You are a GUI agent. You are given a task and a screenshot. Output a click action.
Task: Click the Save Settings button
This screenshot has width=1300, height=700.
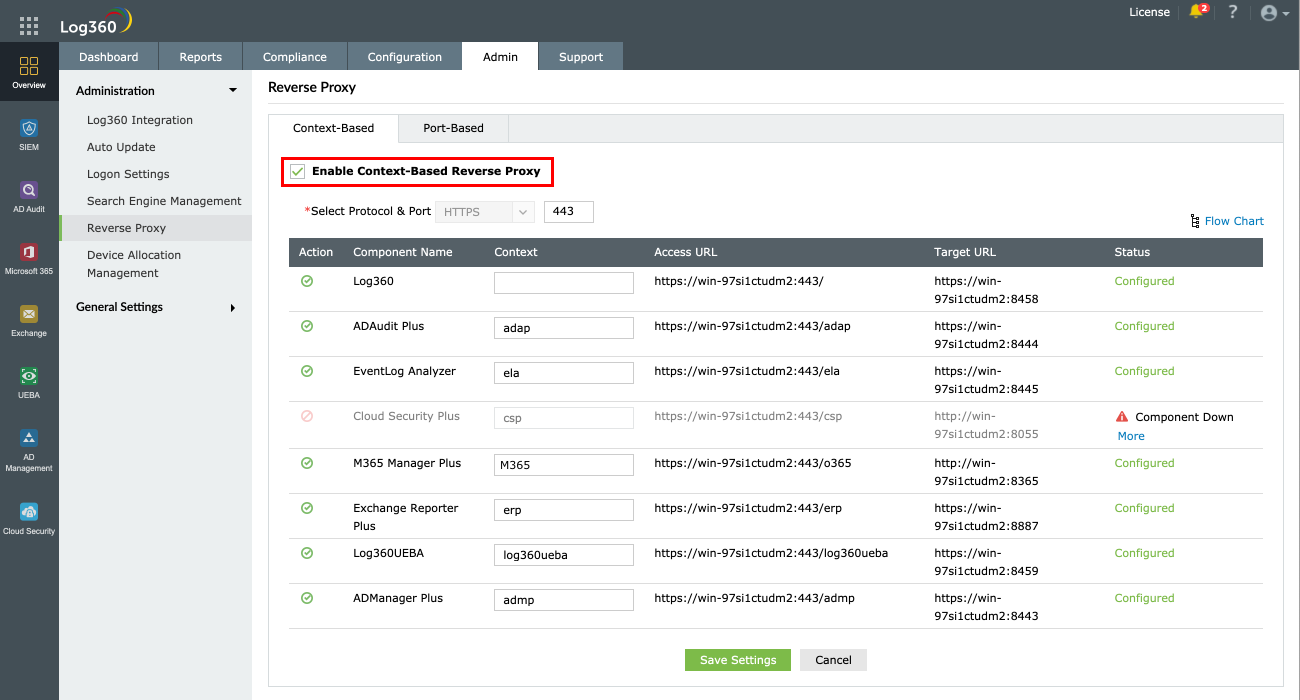[x=737, y=660]
